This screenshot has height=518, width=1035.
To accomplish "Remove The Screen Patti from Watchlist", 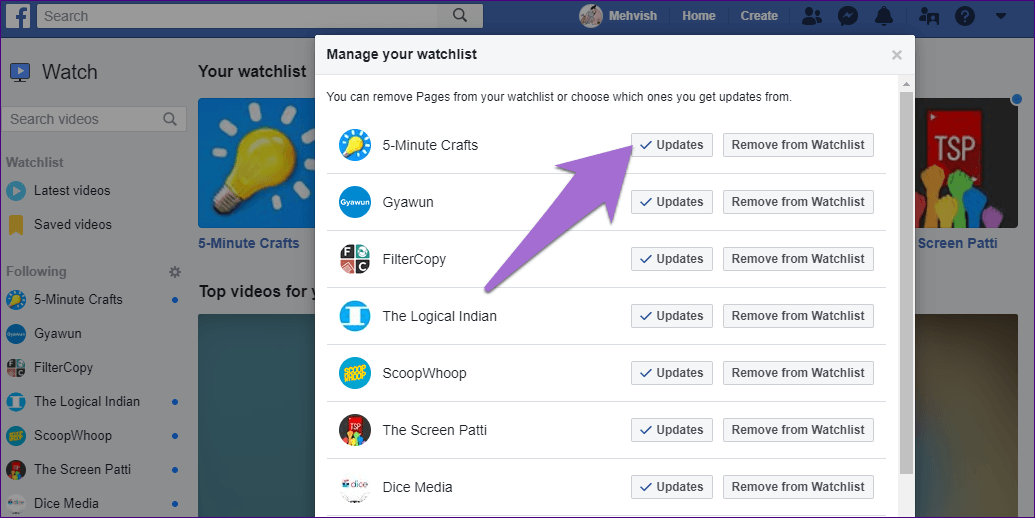I will click(x=798, y=430).
